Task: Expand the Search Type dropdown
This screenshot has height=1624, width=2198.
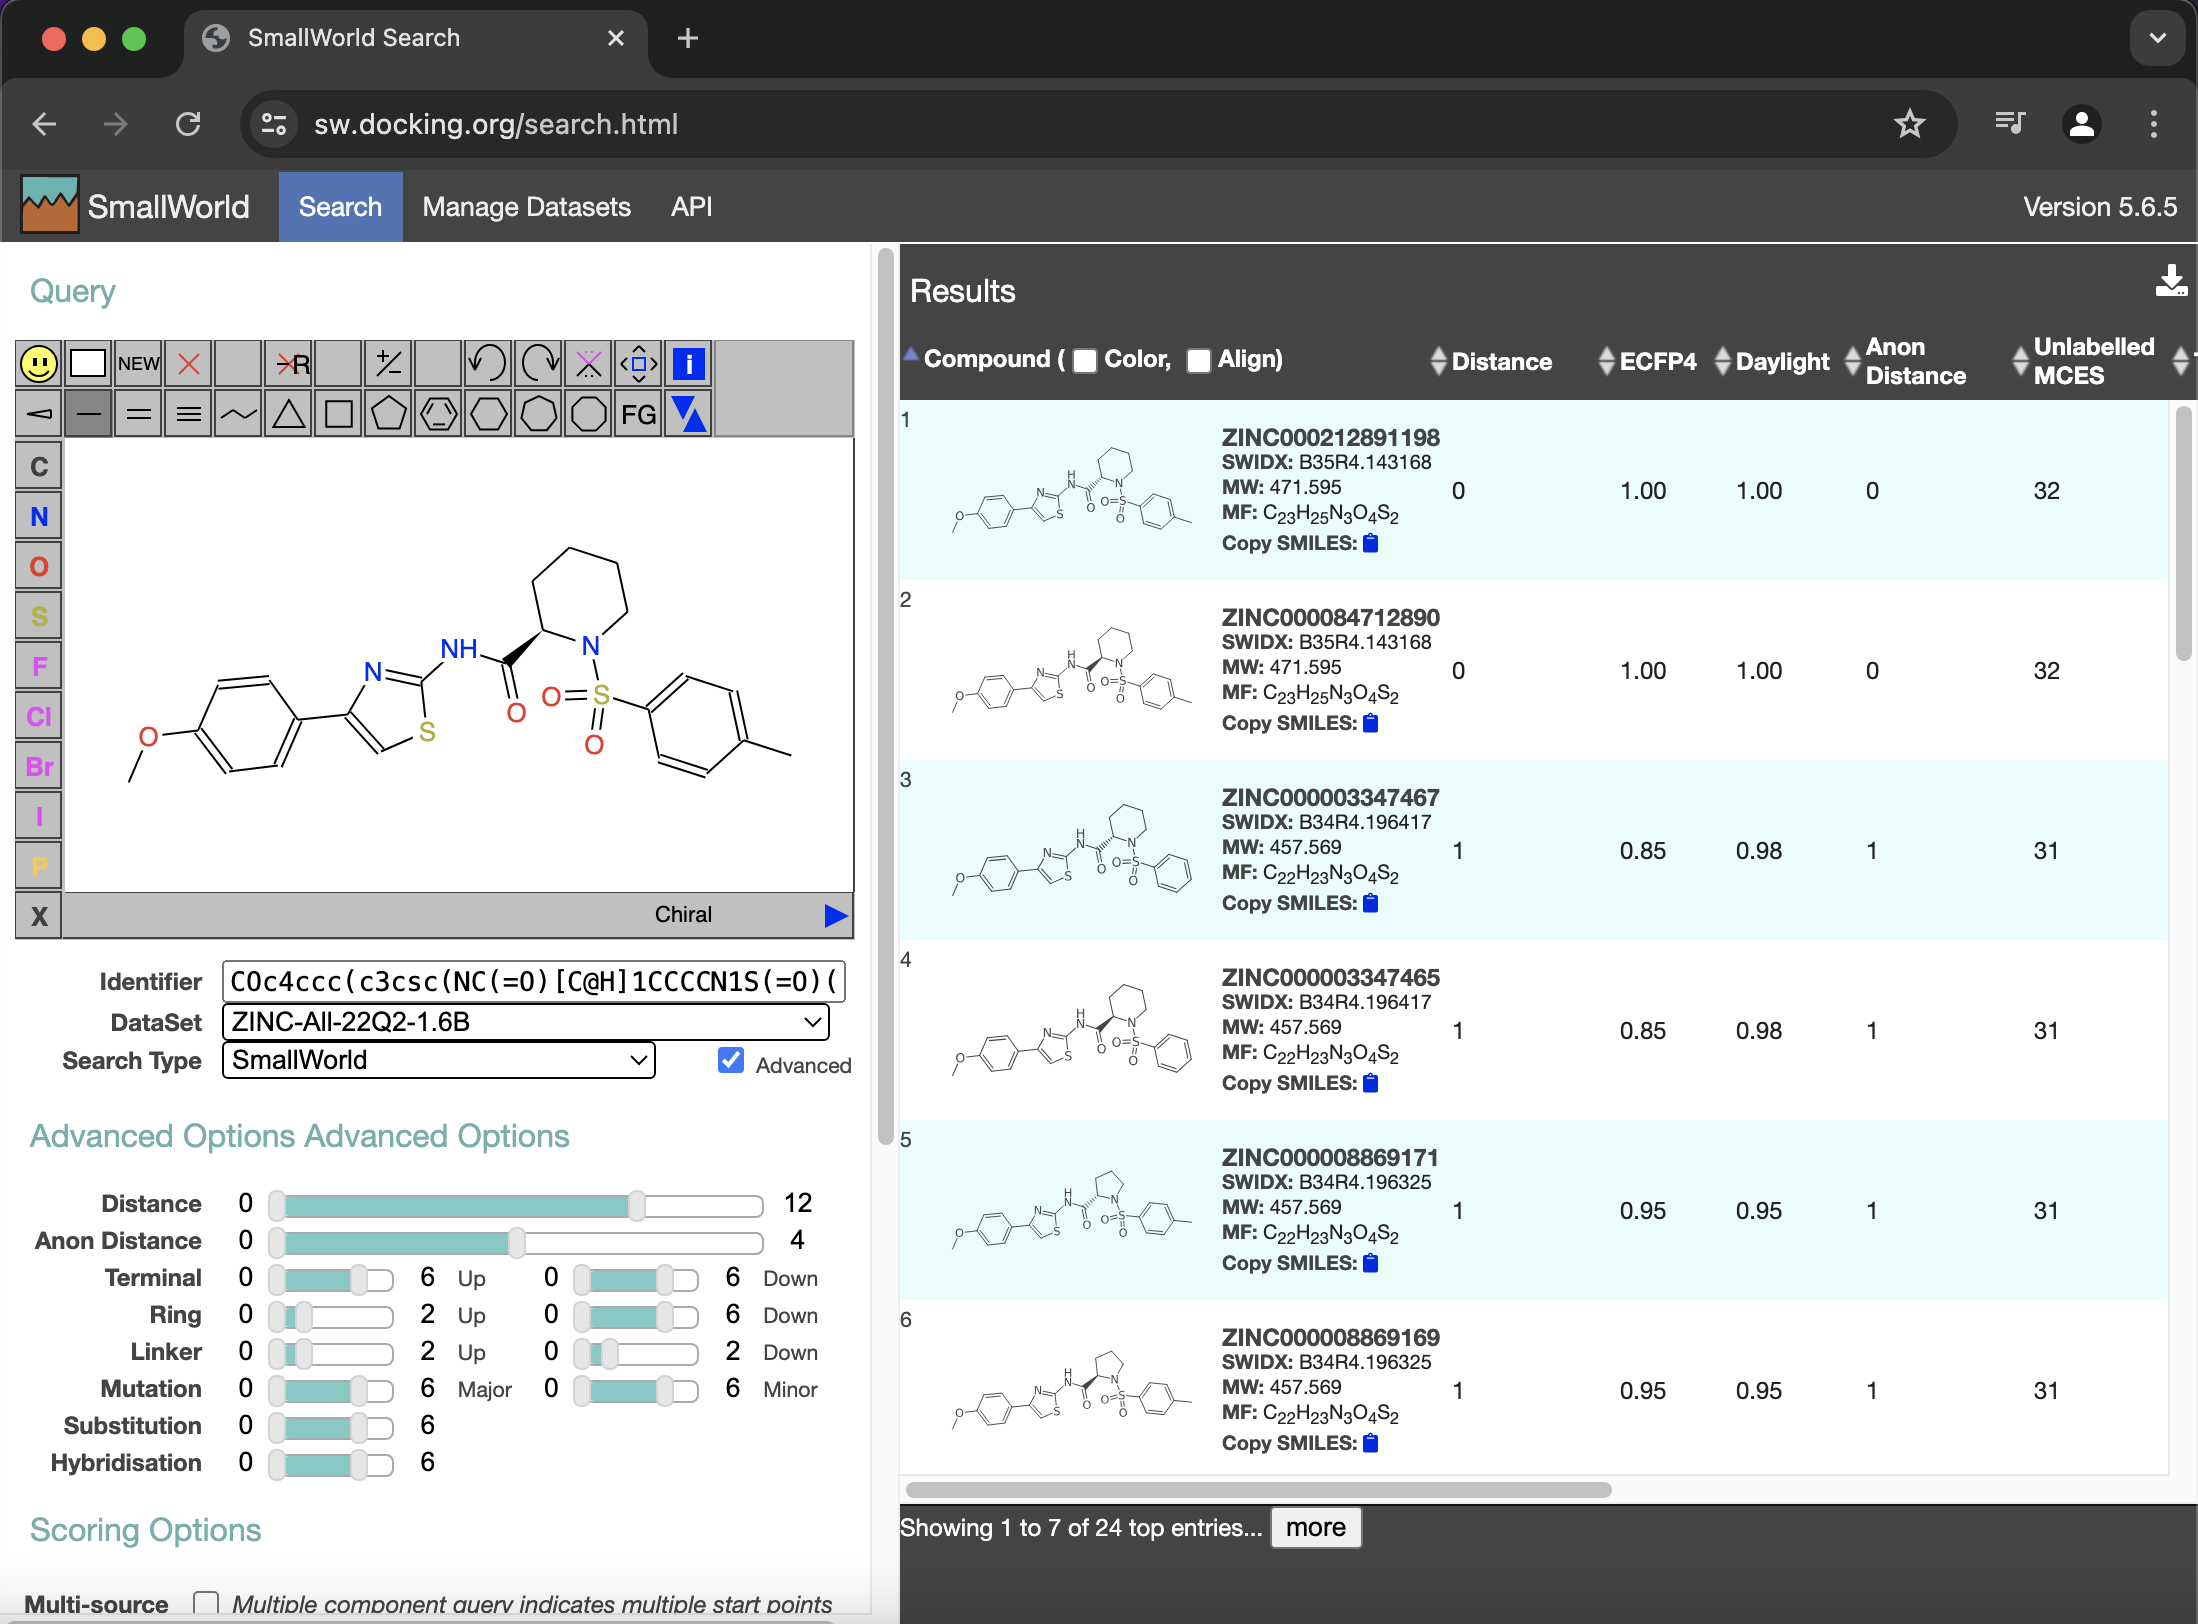Action: tap(438, 1061)
